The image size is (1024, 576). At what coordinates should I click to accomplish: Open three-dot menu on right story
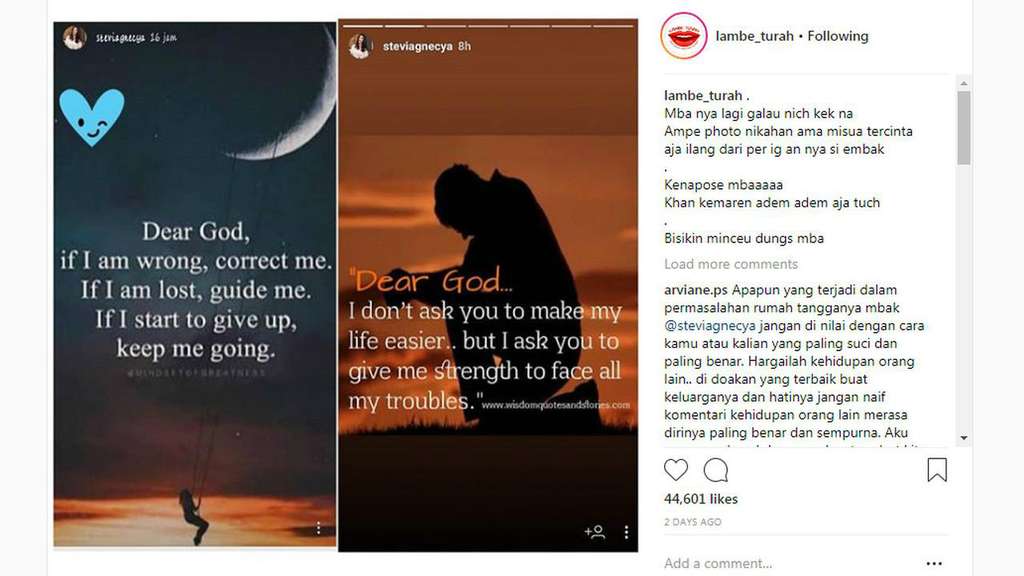pyautogui.click(x=626, y=532)
